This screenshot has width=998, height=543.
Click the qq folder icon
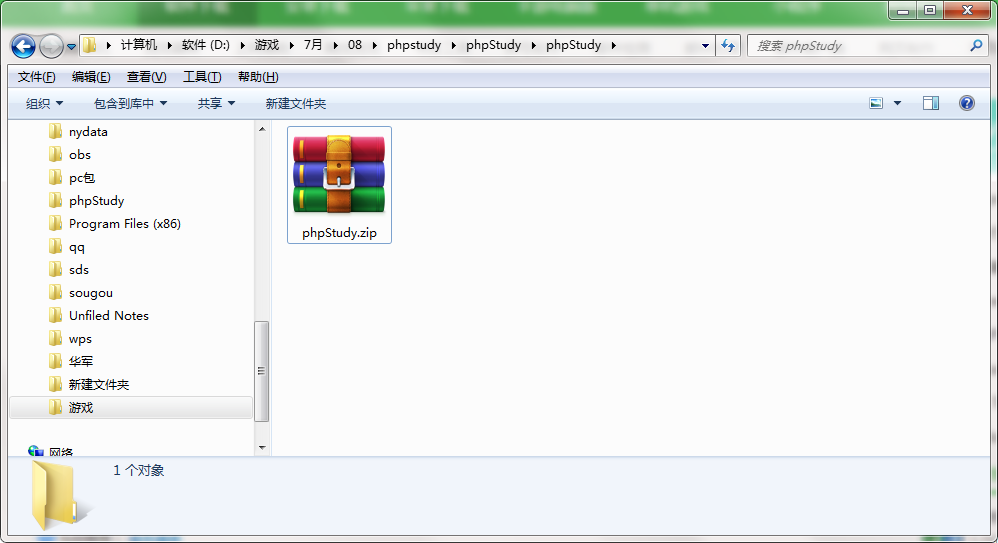[x=55, y=247]
